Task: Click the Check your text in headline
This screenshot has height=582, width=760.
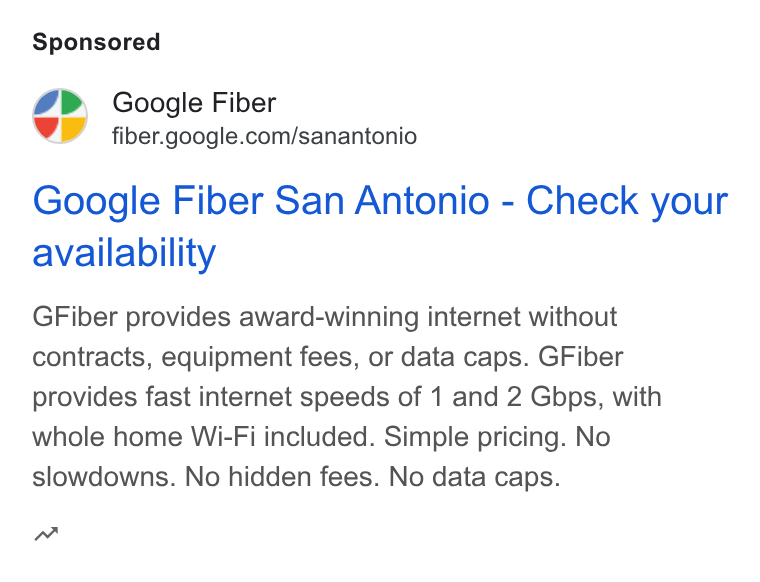Action: pos(627,201)
